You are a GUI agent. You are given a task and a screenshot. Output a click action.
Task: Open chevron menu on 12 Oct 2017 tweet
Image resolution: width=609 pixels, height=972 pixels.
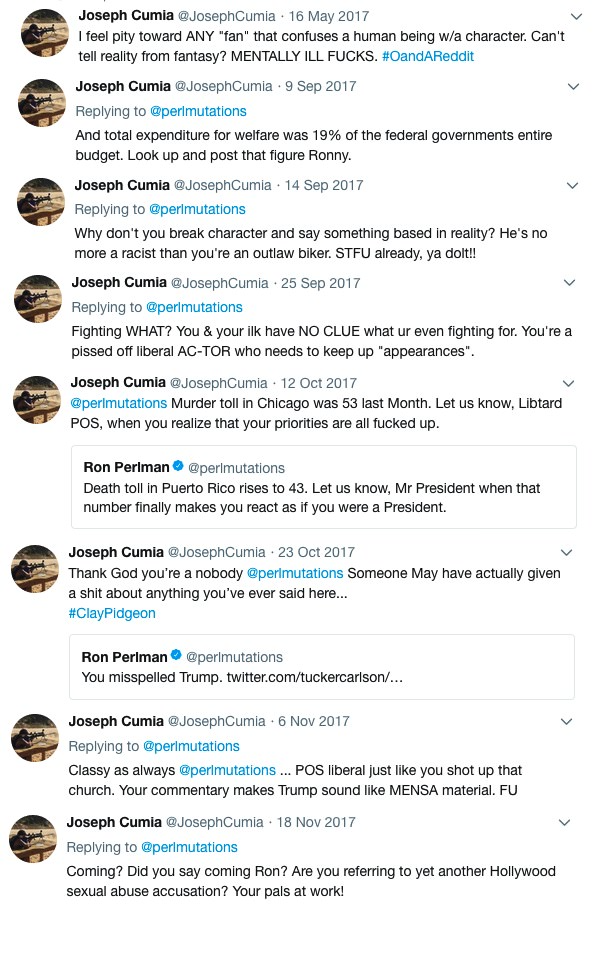click(568, 383)
